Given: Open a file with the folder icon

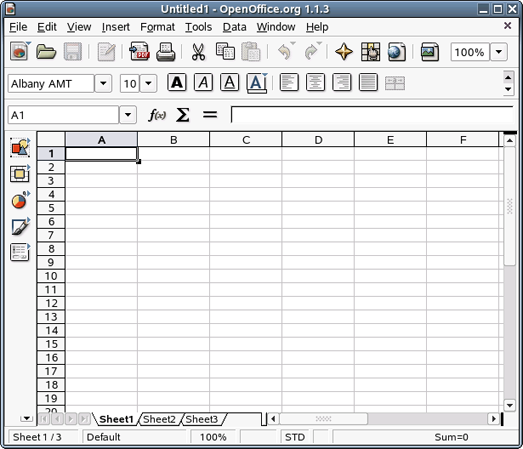Looking at the screenshot, I should [x=46, y=52].
